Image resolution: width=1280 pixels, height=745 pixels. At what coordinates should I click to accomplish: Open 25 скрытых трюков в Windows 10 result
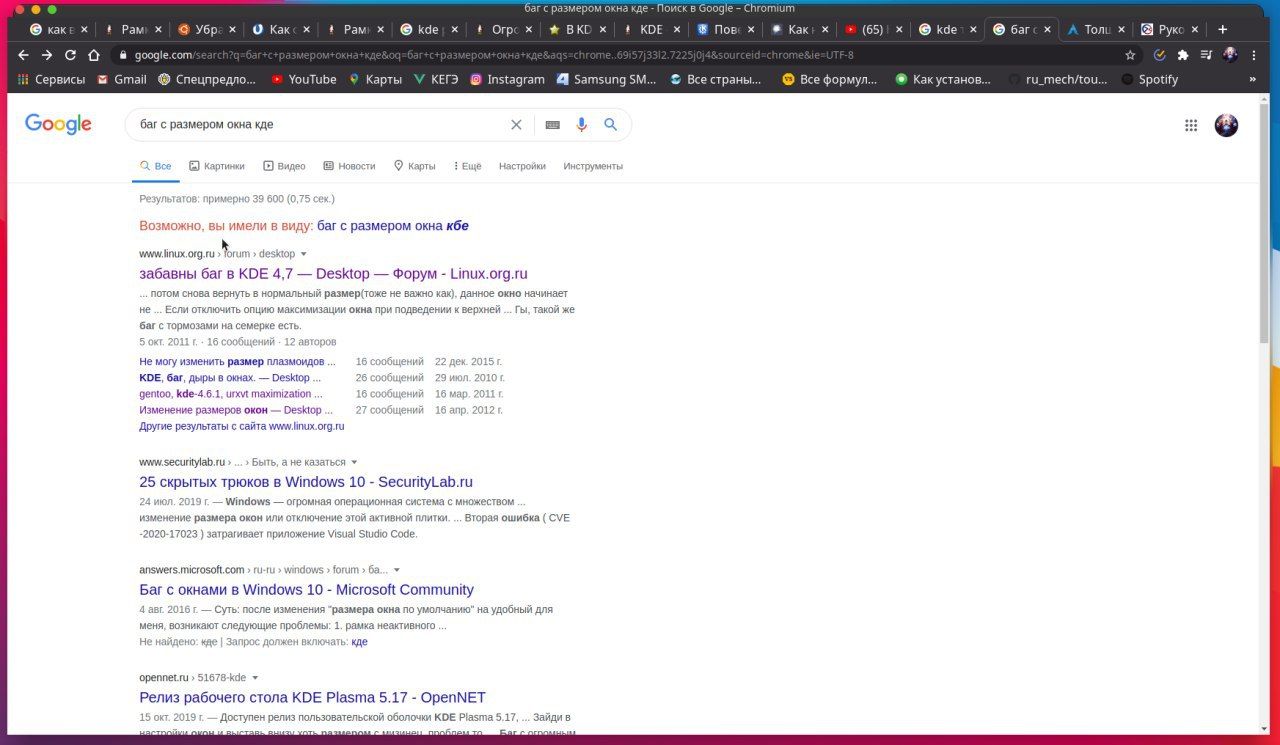tap(306, 481)
